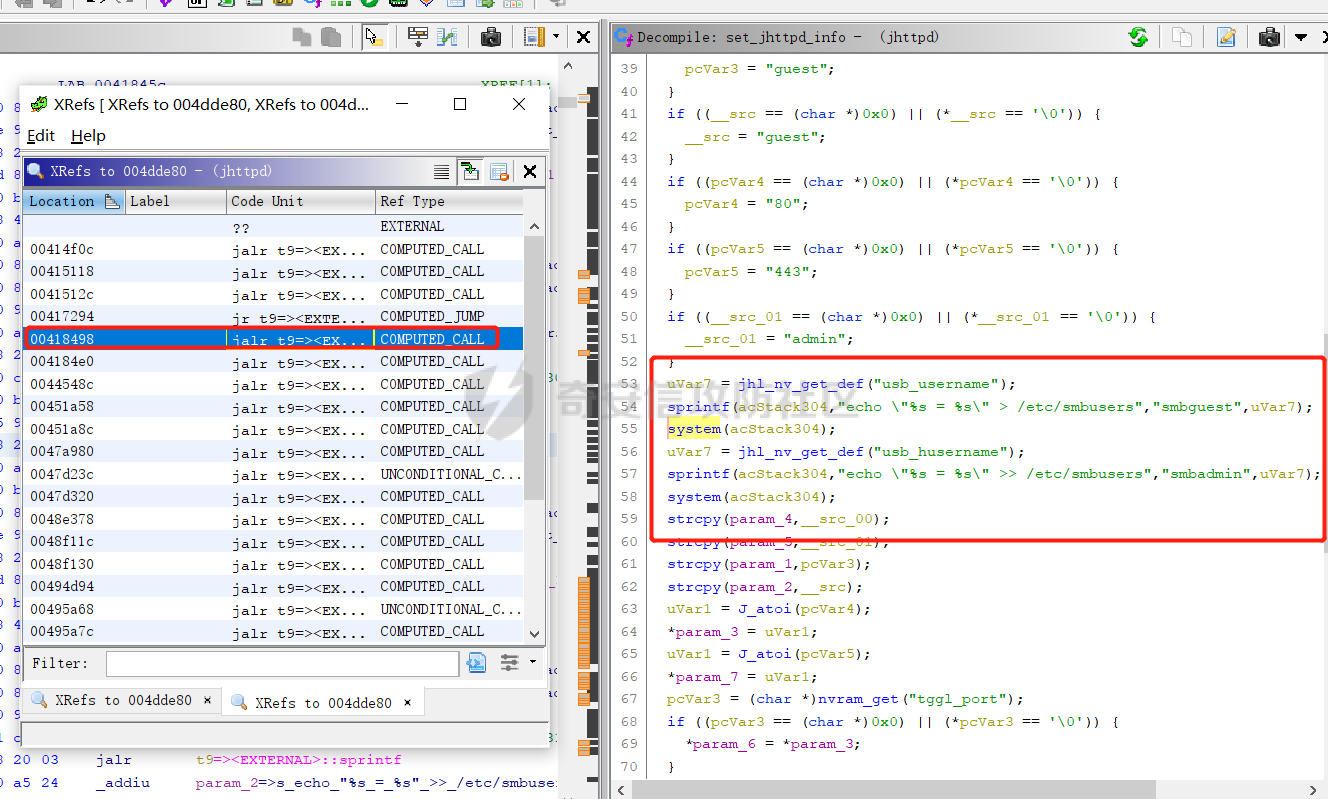The width and height of the screenshot is (1328, 799).
Task: Click the XRefs table scroll down arrow
Action: coord(534,634)
